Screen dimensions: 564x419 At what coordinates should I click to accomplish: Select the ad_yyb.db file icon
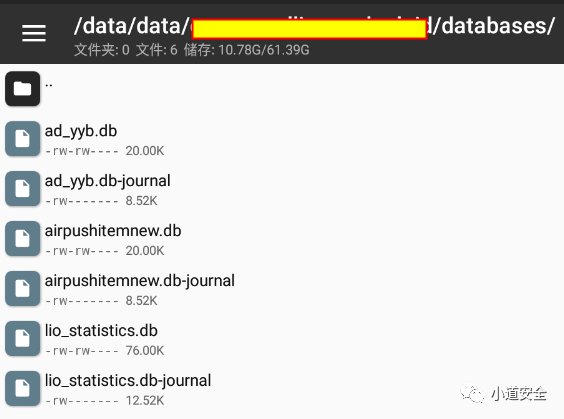(23, 138)
